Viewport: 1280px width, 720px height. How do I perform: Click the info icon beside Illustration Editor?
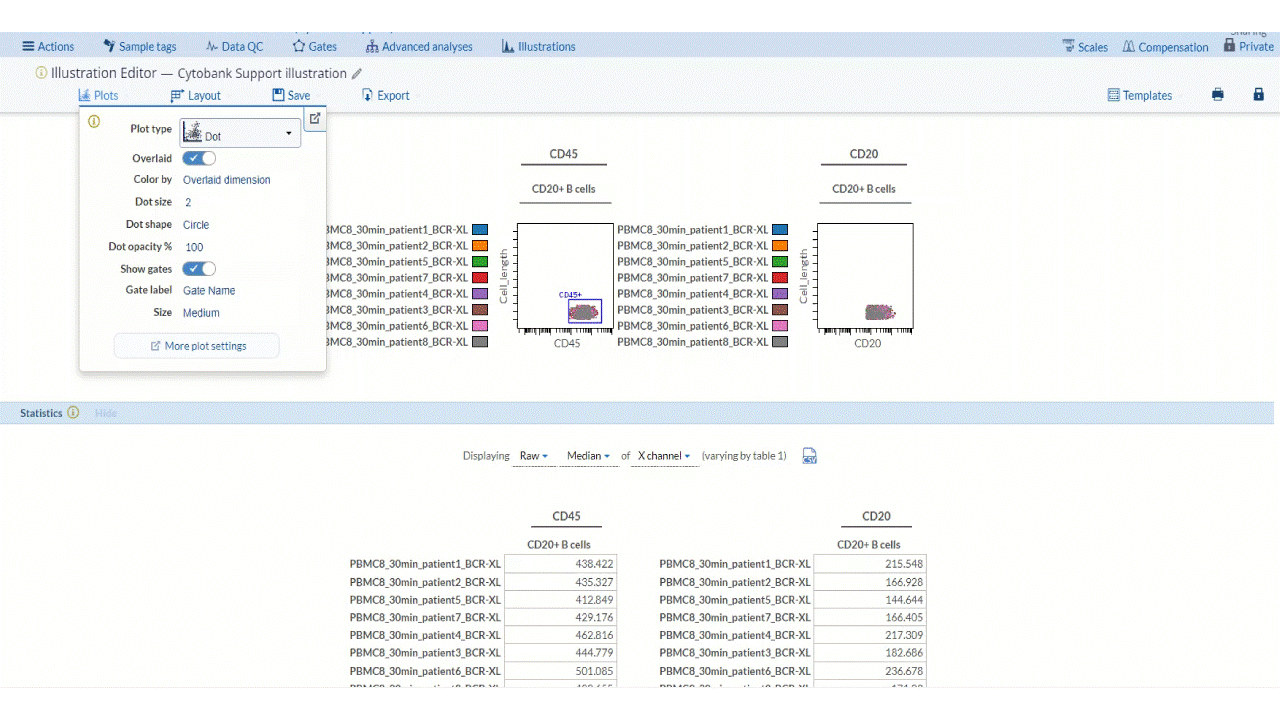41,73
